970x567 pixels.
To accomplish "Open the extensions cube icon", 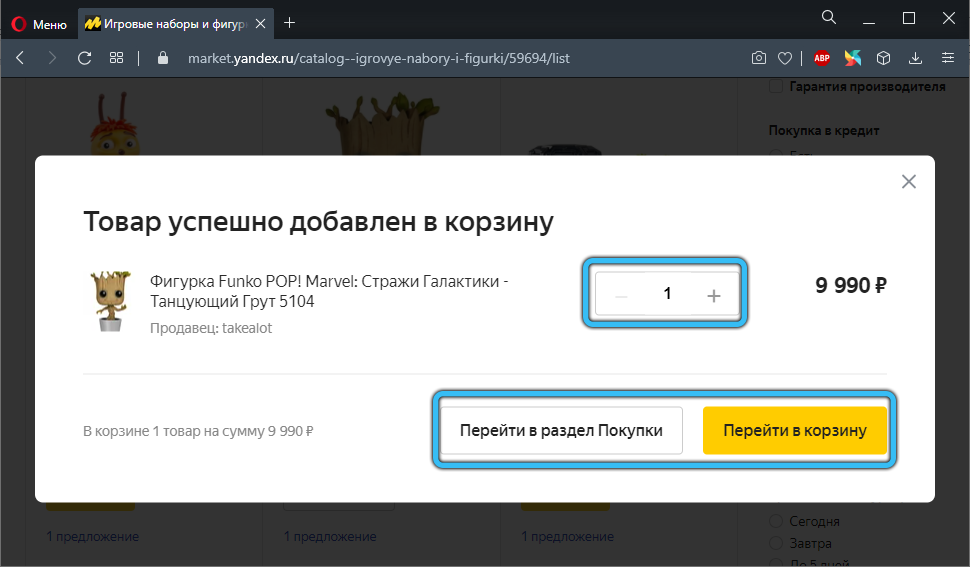I will 883,58.
